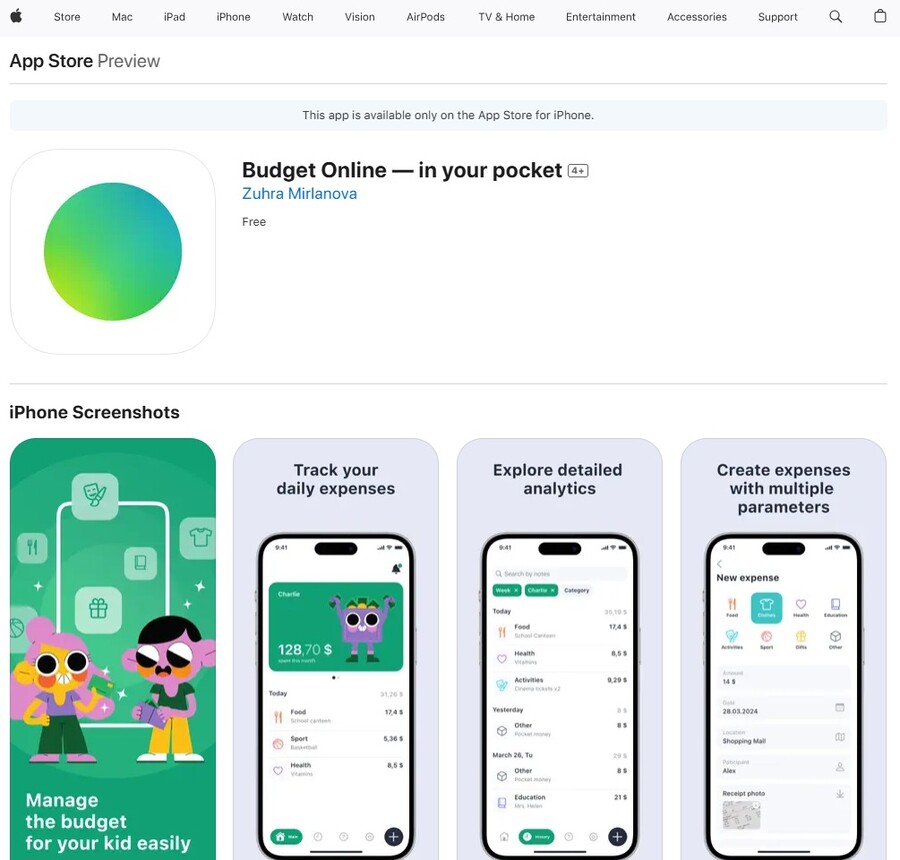Open 'Manage the budget for your kid' screenshot
This screenshot has height=860, width=900.
click(x=112, y=649)
